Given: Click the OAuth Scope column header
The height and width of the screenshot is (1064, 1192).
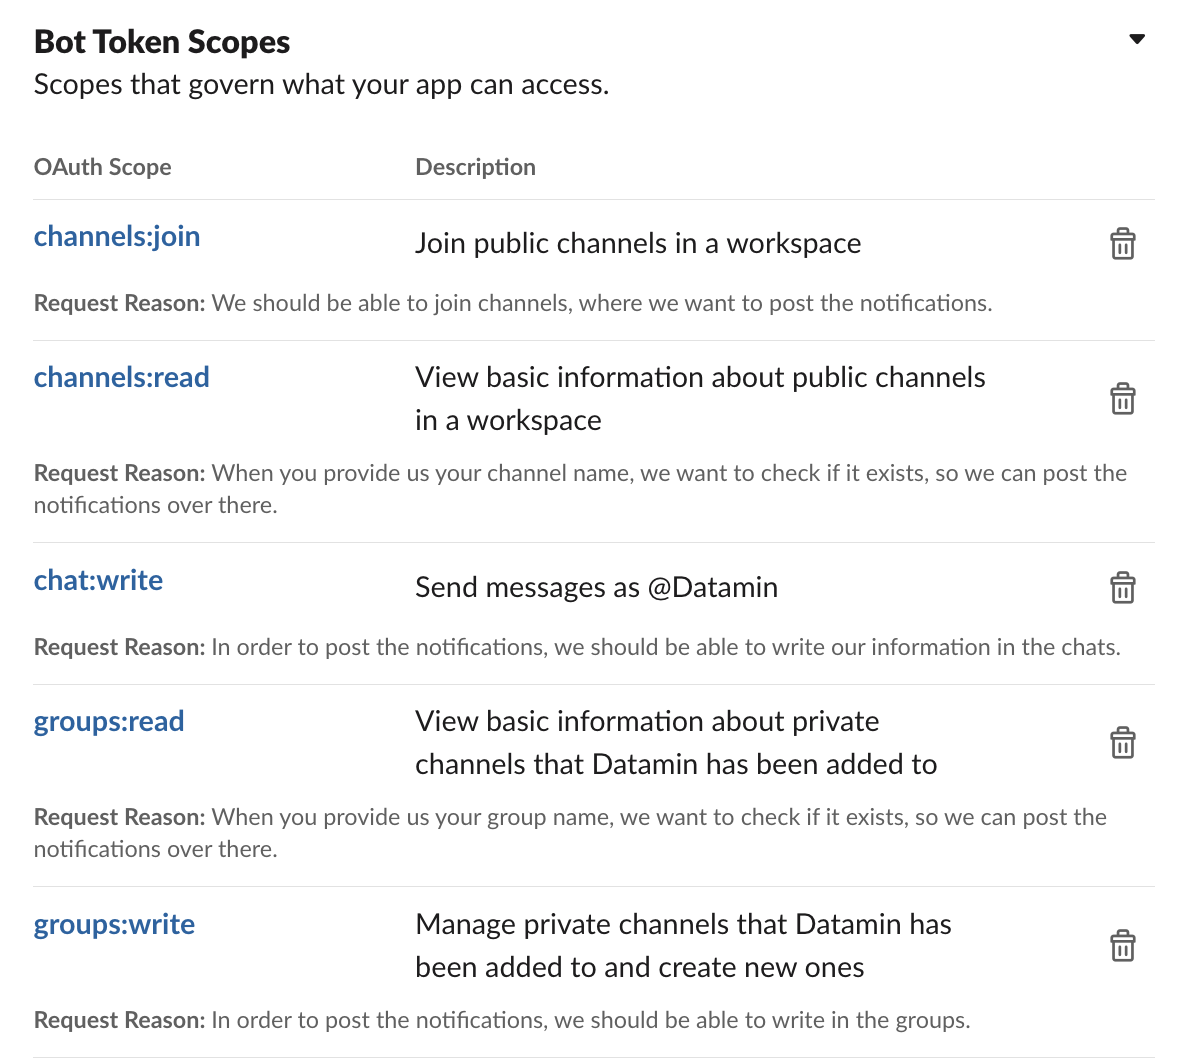Looking at the screenshot, I should (x=102, y=167).
